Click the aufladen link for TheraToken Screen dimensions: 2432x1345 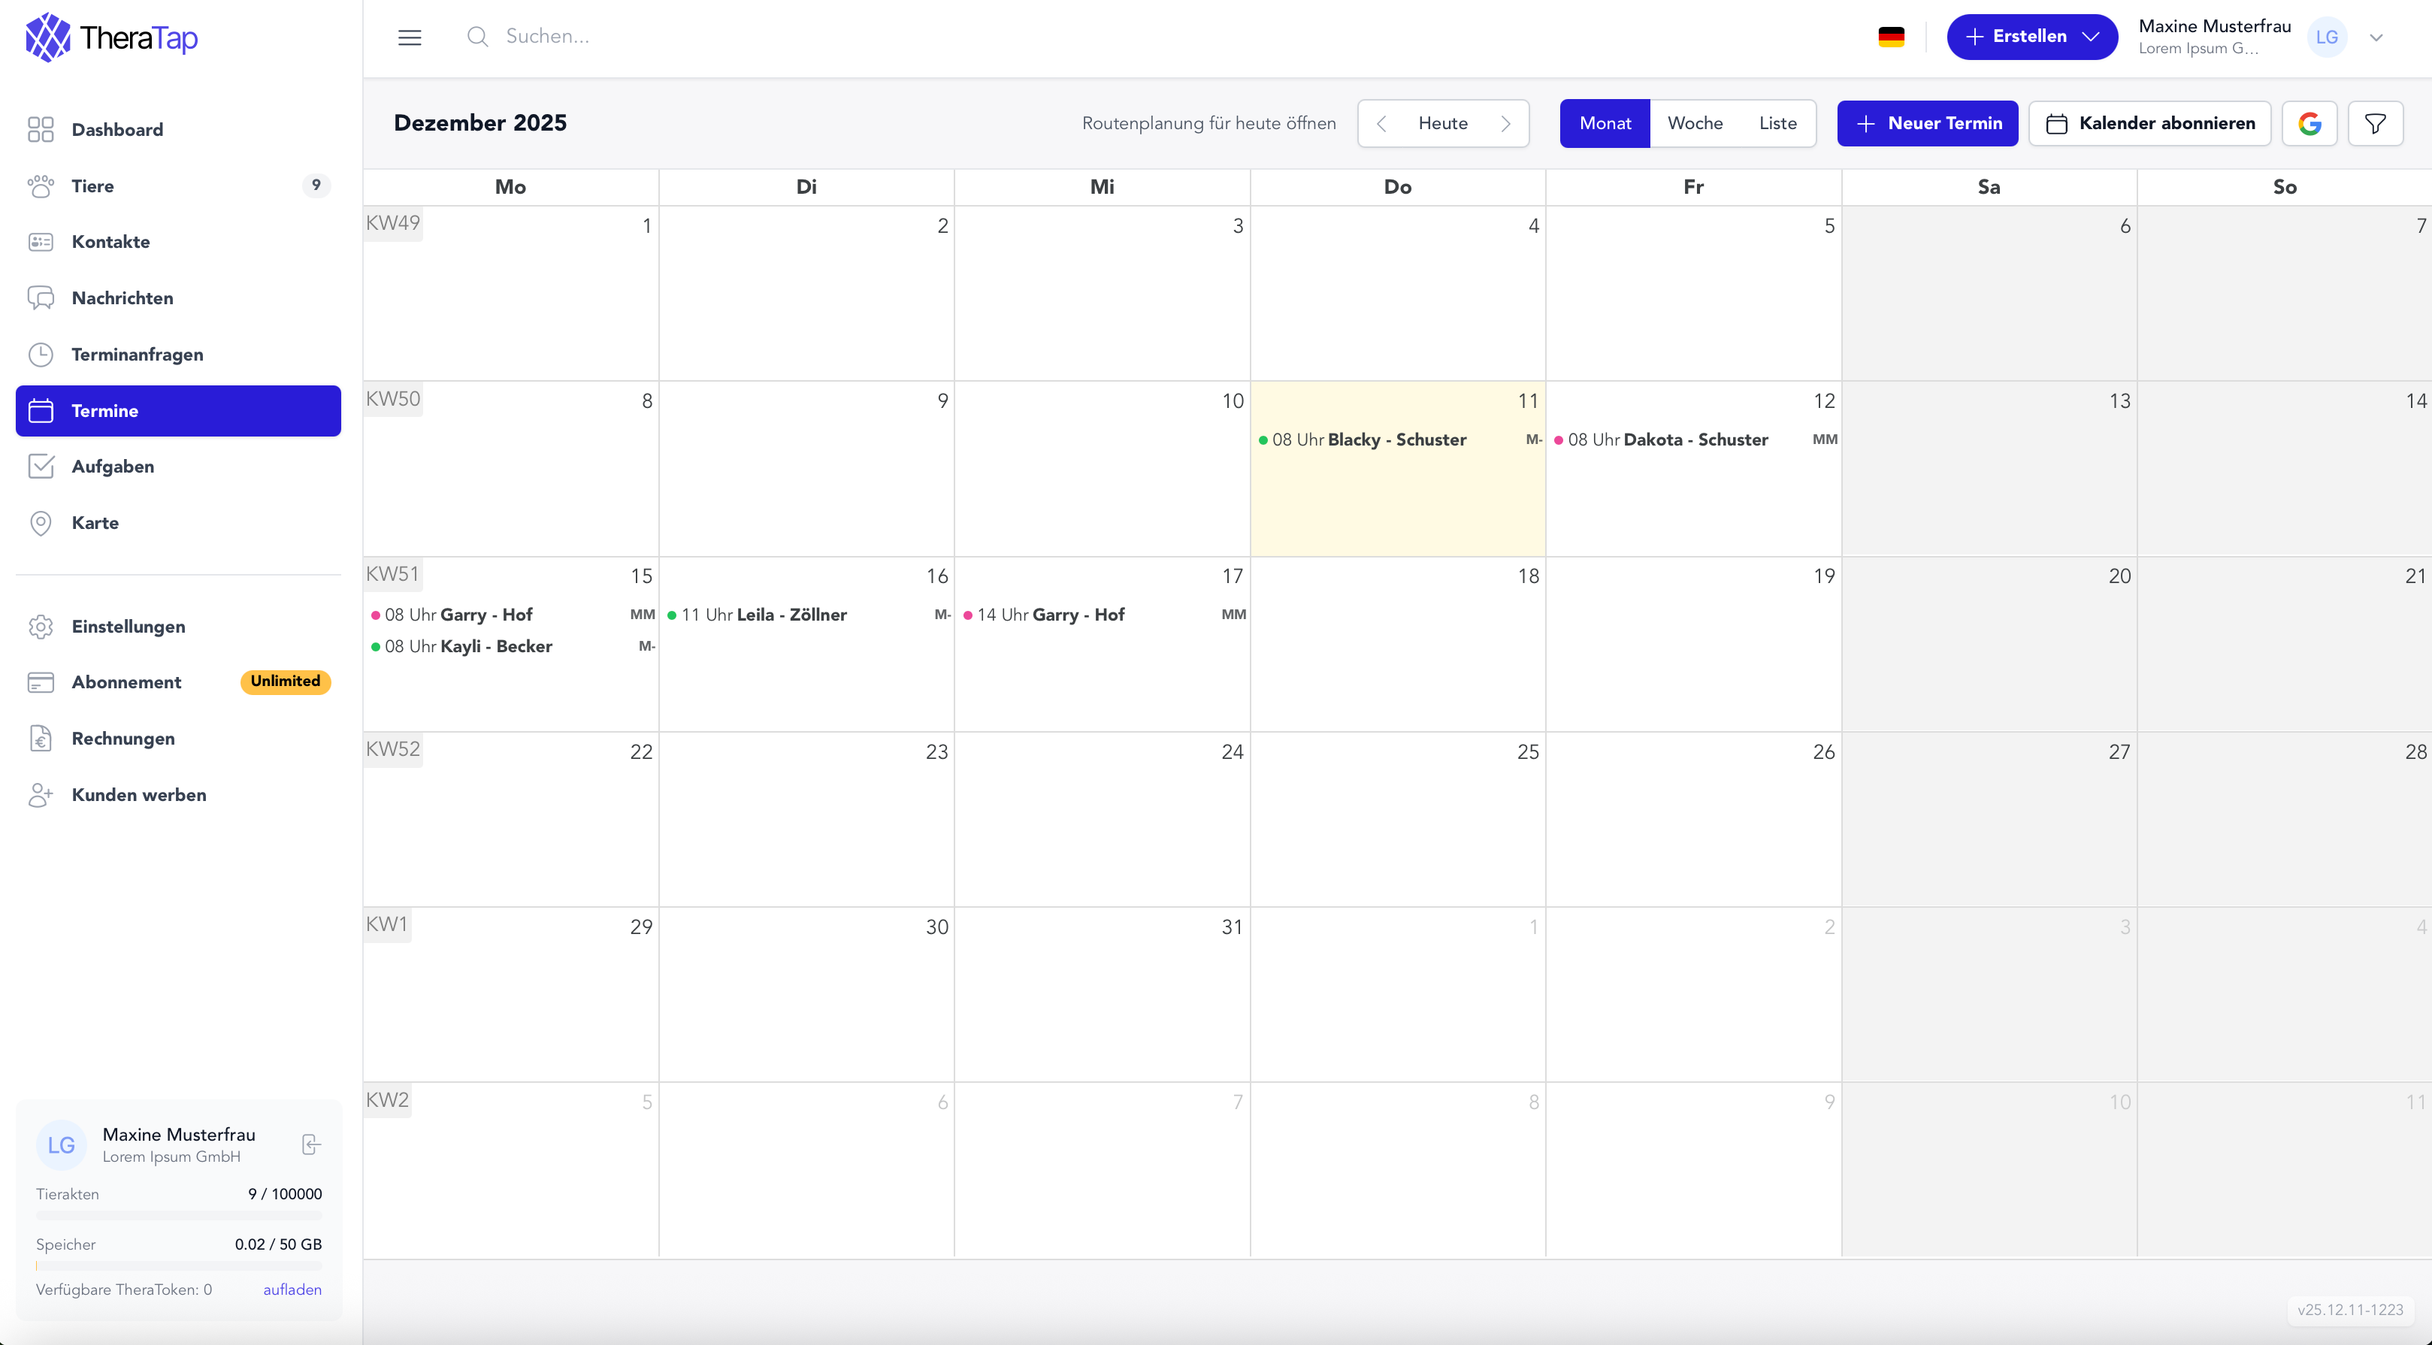(292, 1289)
